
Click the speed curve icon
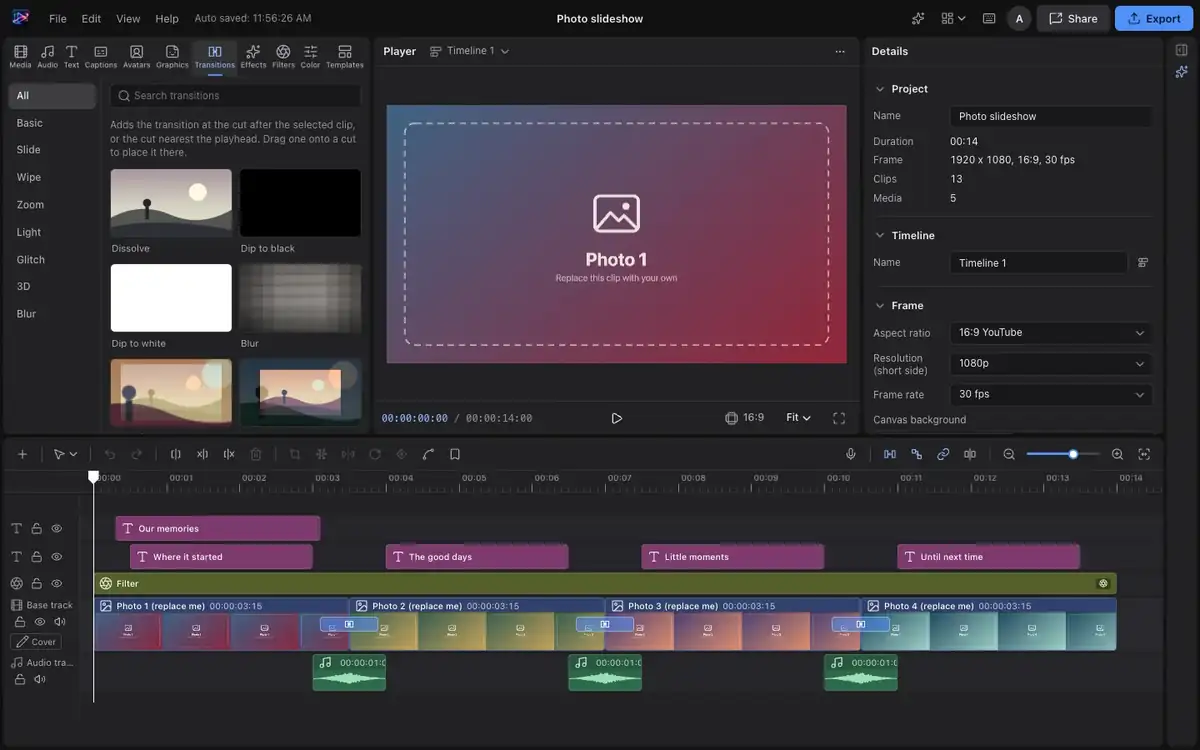coord(428,454)
